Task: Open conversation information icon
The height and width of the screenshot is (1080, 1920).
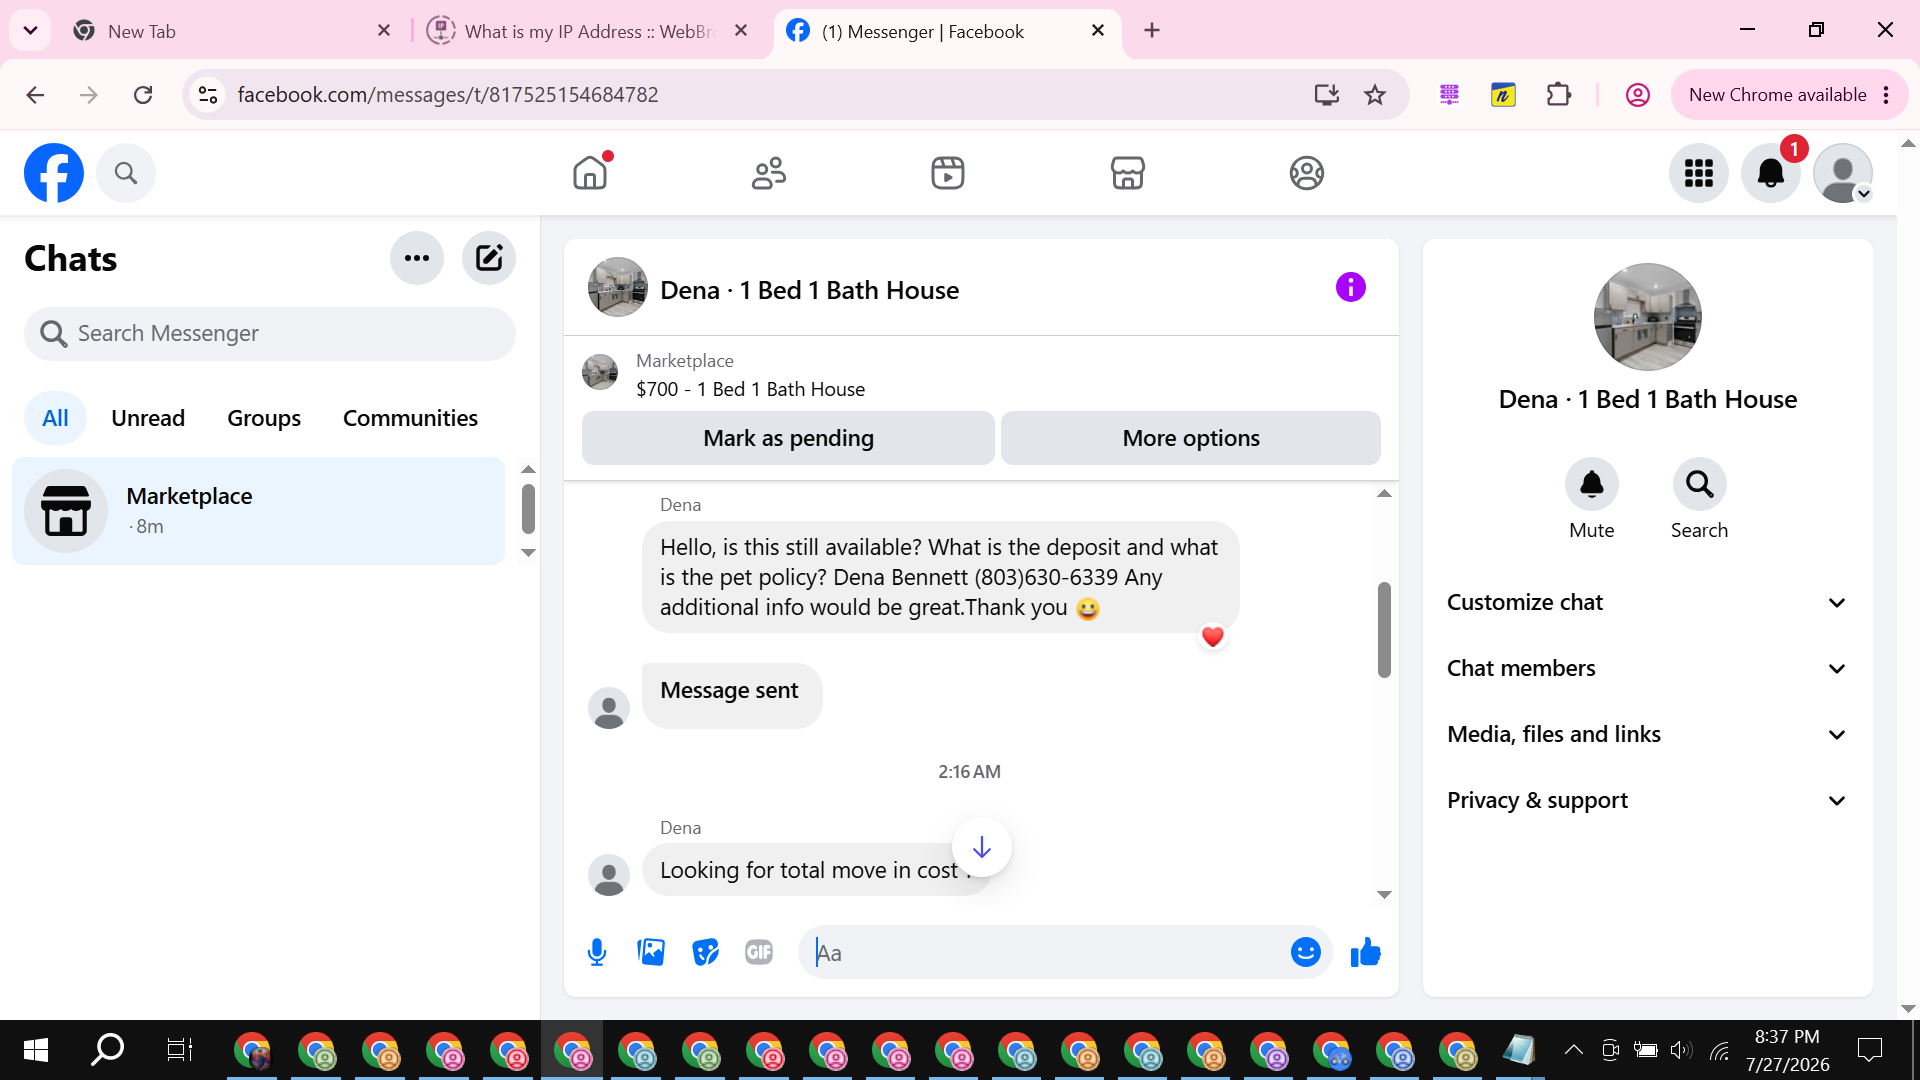Action: pyautogui.click(x=1351, y=287)
